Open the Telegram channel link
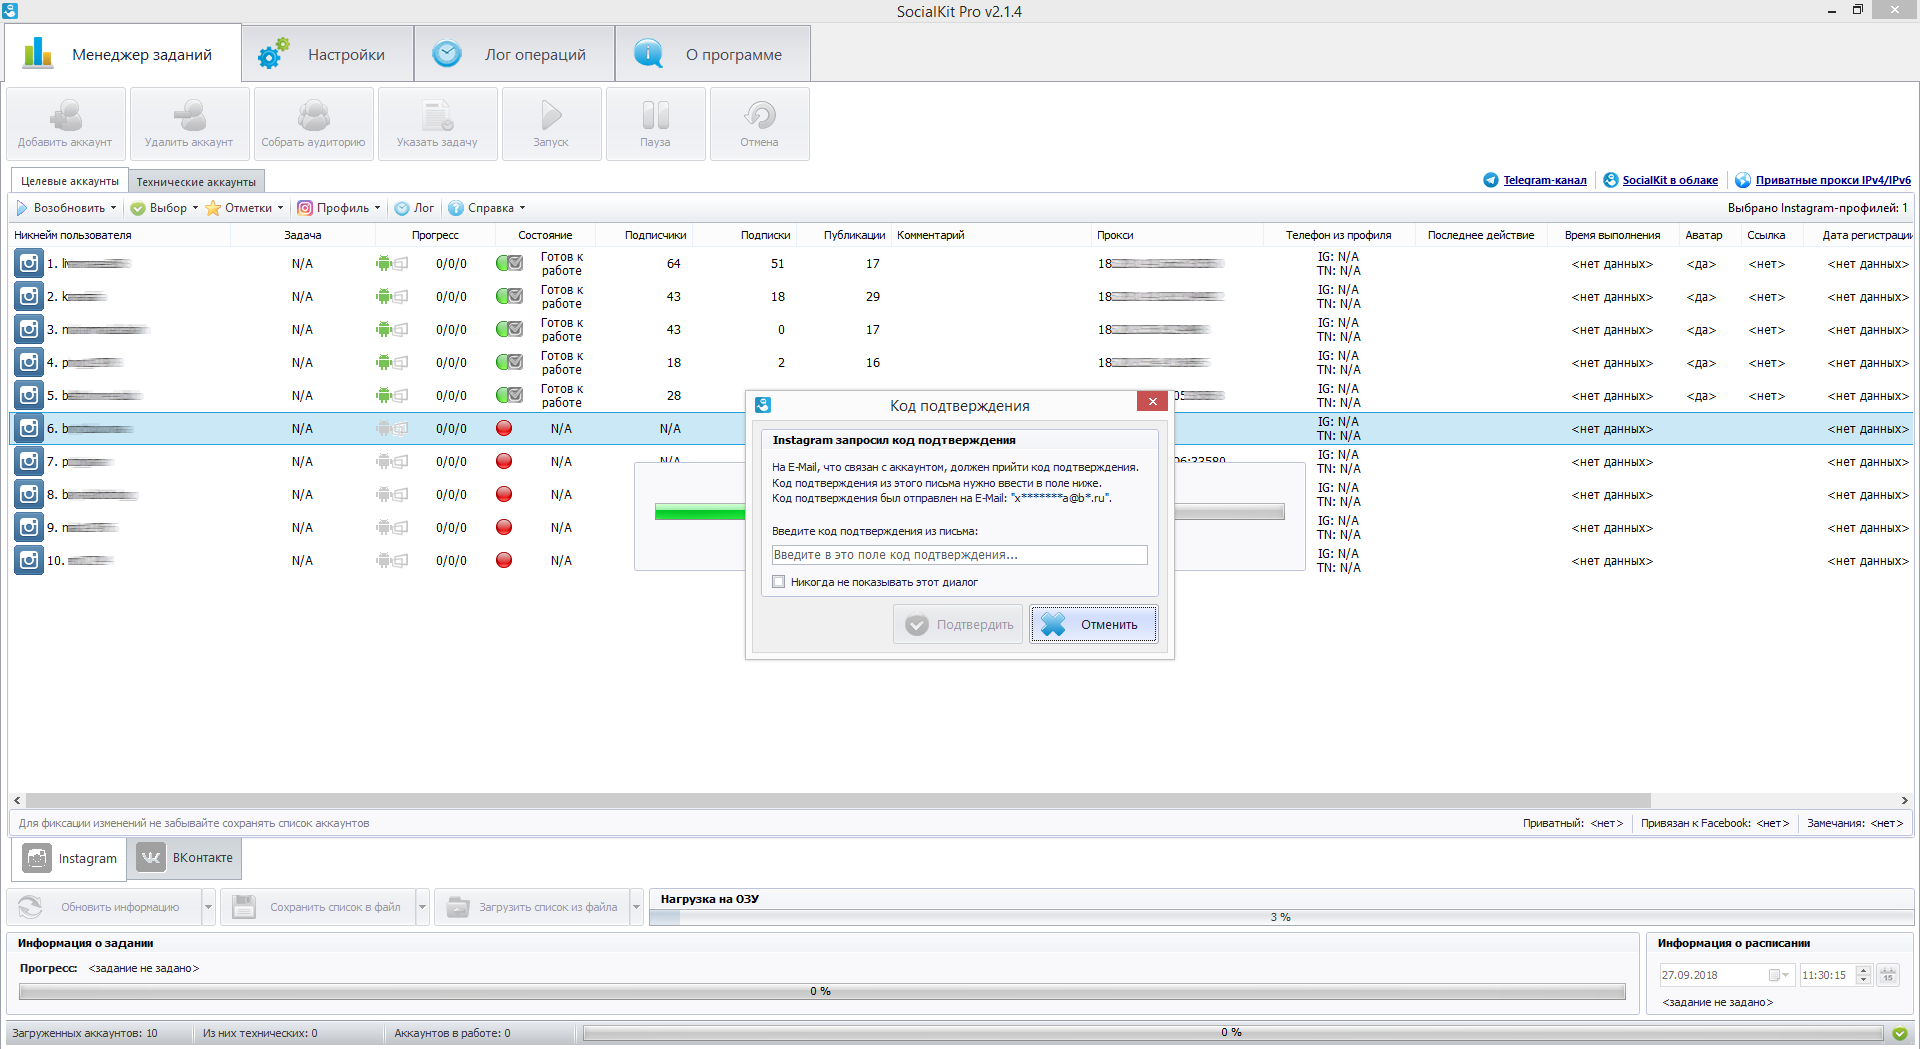This screenshot has height=1049, width=1920. pyautogui.click(x=1544, y=180)
